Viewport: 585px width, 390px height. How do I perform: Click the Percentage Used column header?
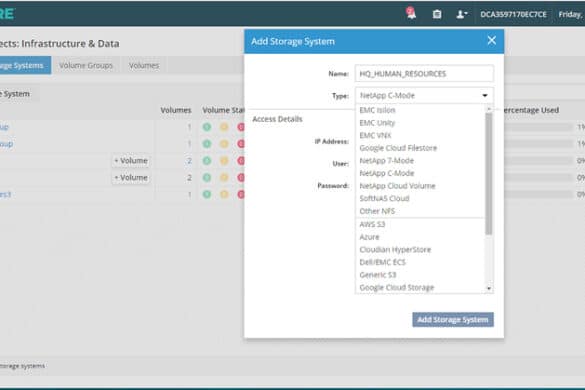click(531, 110)
